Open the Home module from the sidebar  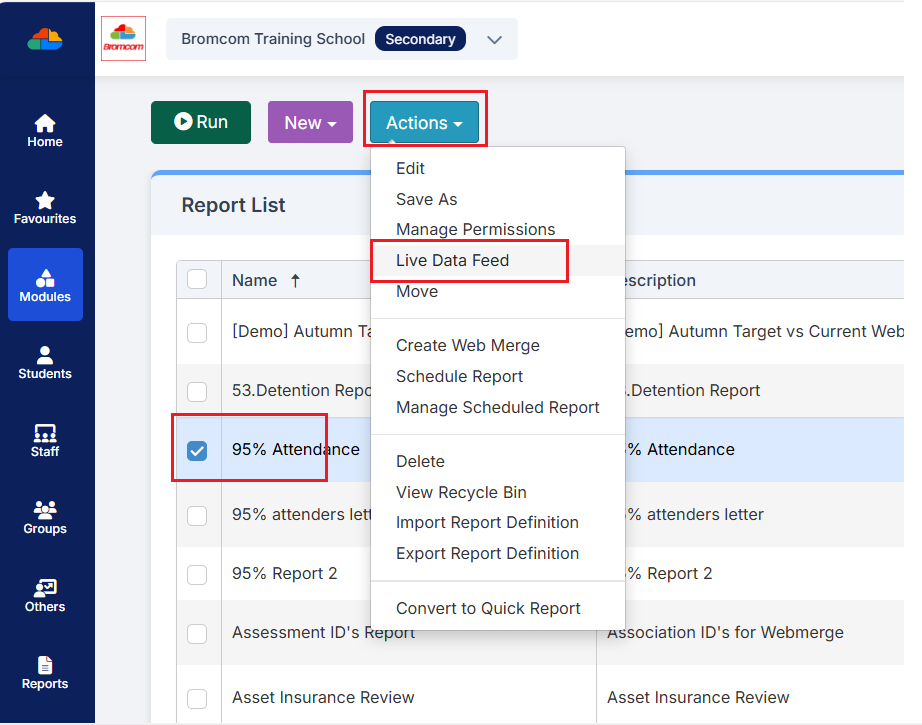[x=44, y=130]
